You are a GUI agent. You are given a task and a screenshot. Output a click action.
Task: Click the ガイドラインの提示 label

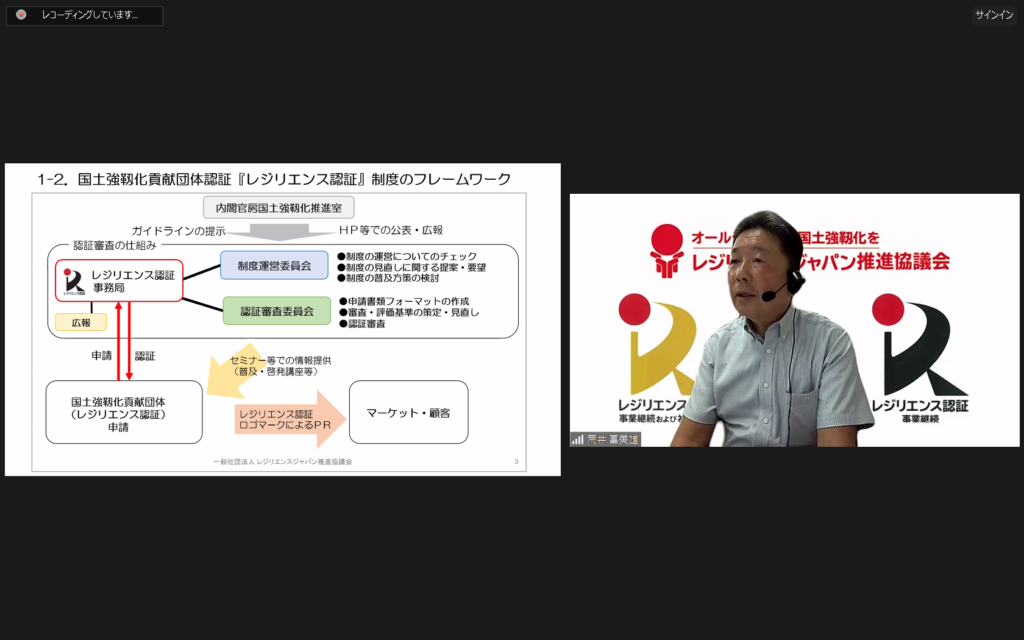click(x=178, y=231)
